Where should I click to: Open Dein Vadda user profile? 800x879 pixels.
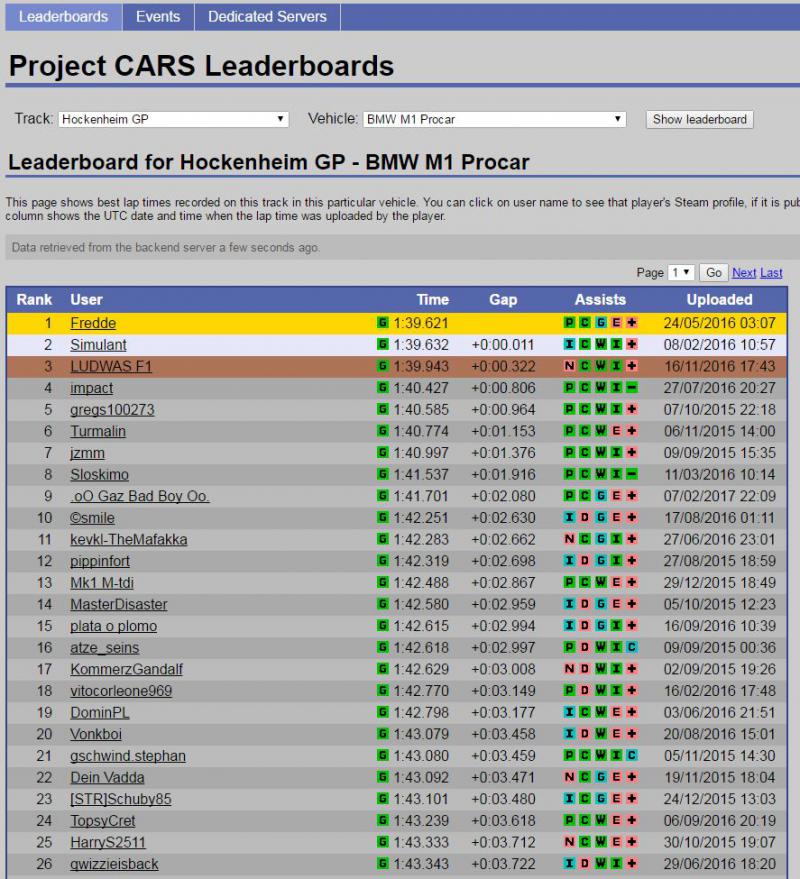coord(107,778)
